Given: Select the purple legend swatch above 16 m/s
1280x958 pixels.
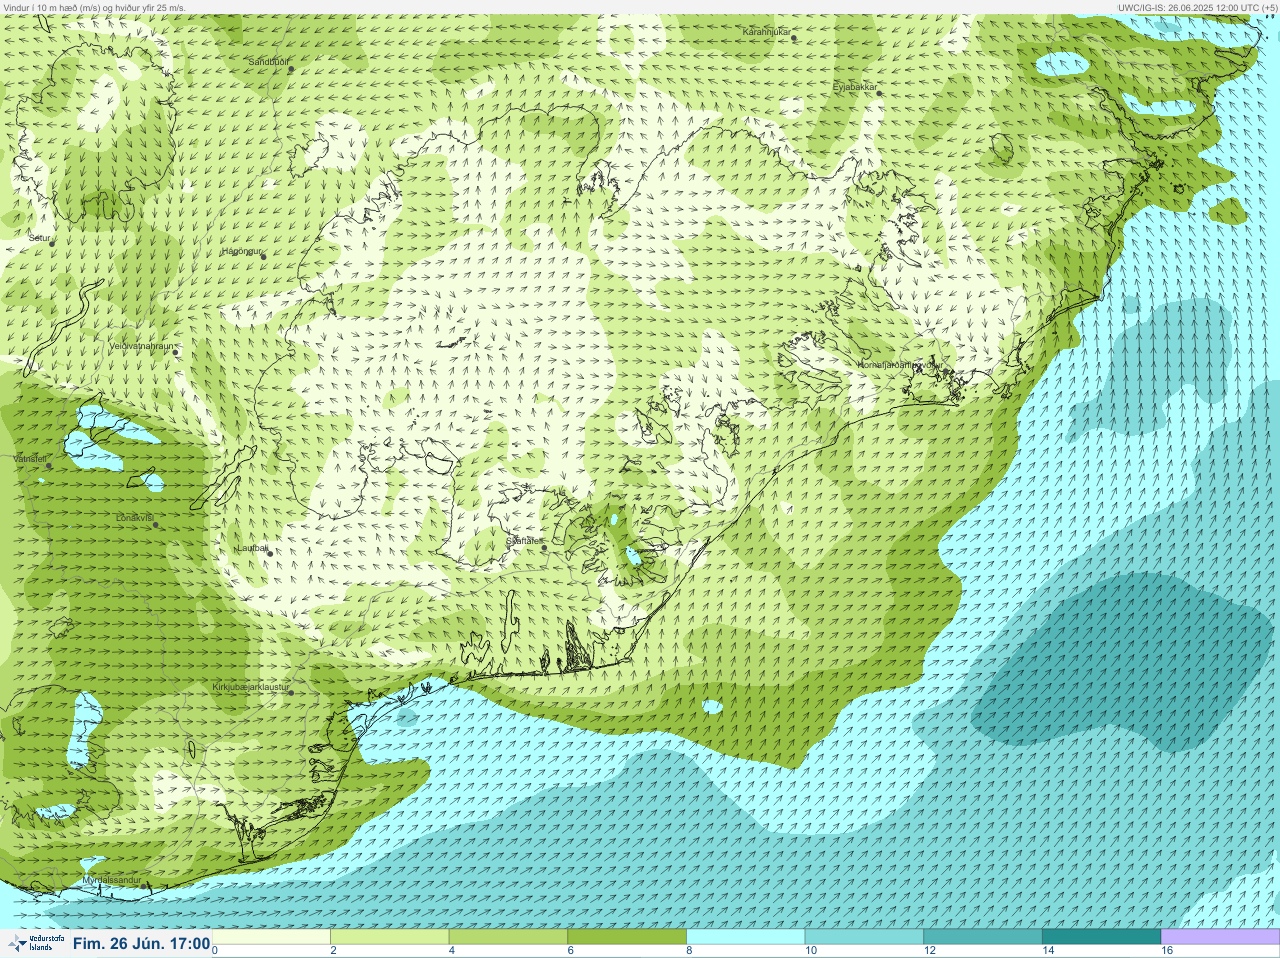Looking at the screenshot, I should pyautogui.click(x=1220, y=937).
